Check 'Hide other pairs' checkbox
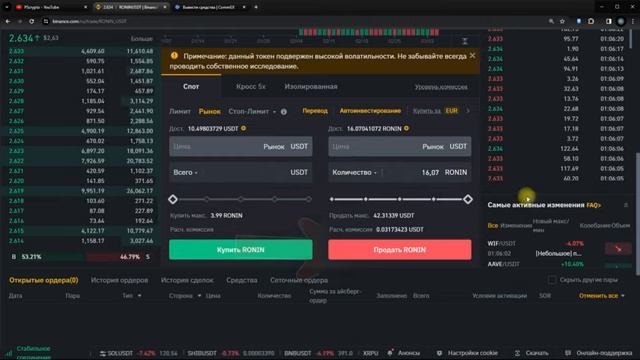Viewport: 640px width, 360px height. pos(552,280)
